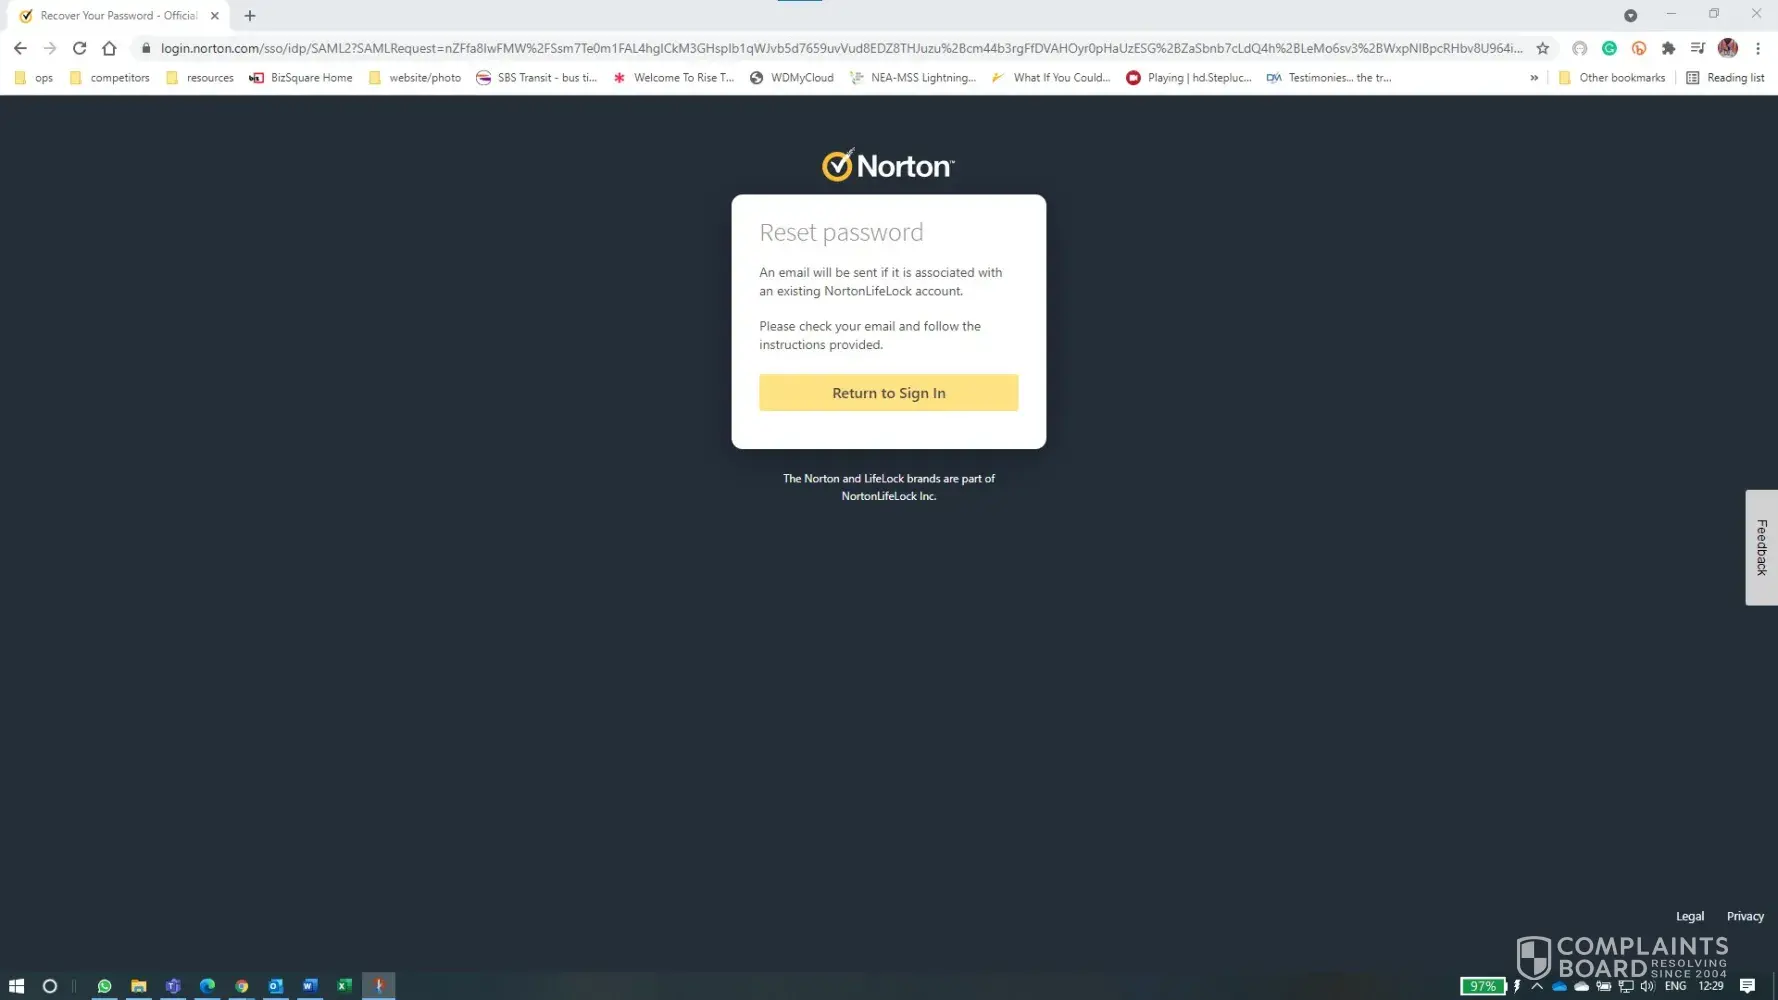This screenshot has height=1000, width=1778.
Task: Open Excel from the taskbar
Action: (344, 986)
